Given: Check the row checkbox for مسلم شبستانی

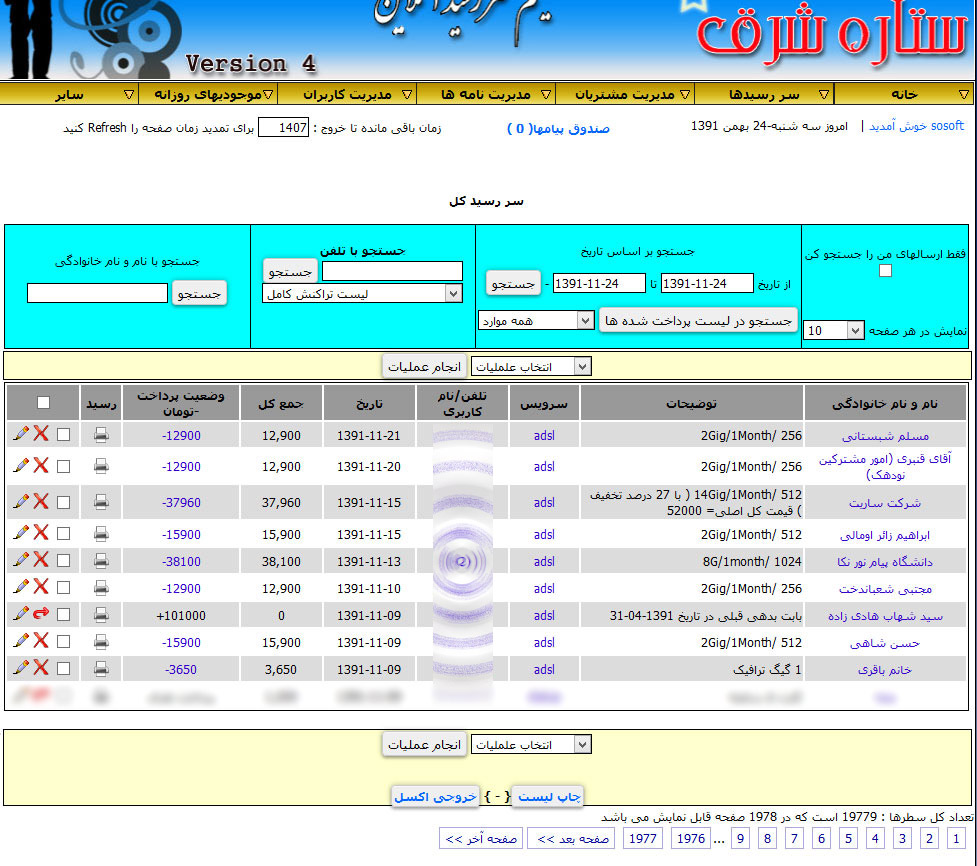Looking at the screenshot, I should [64, 435].
